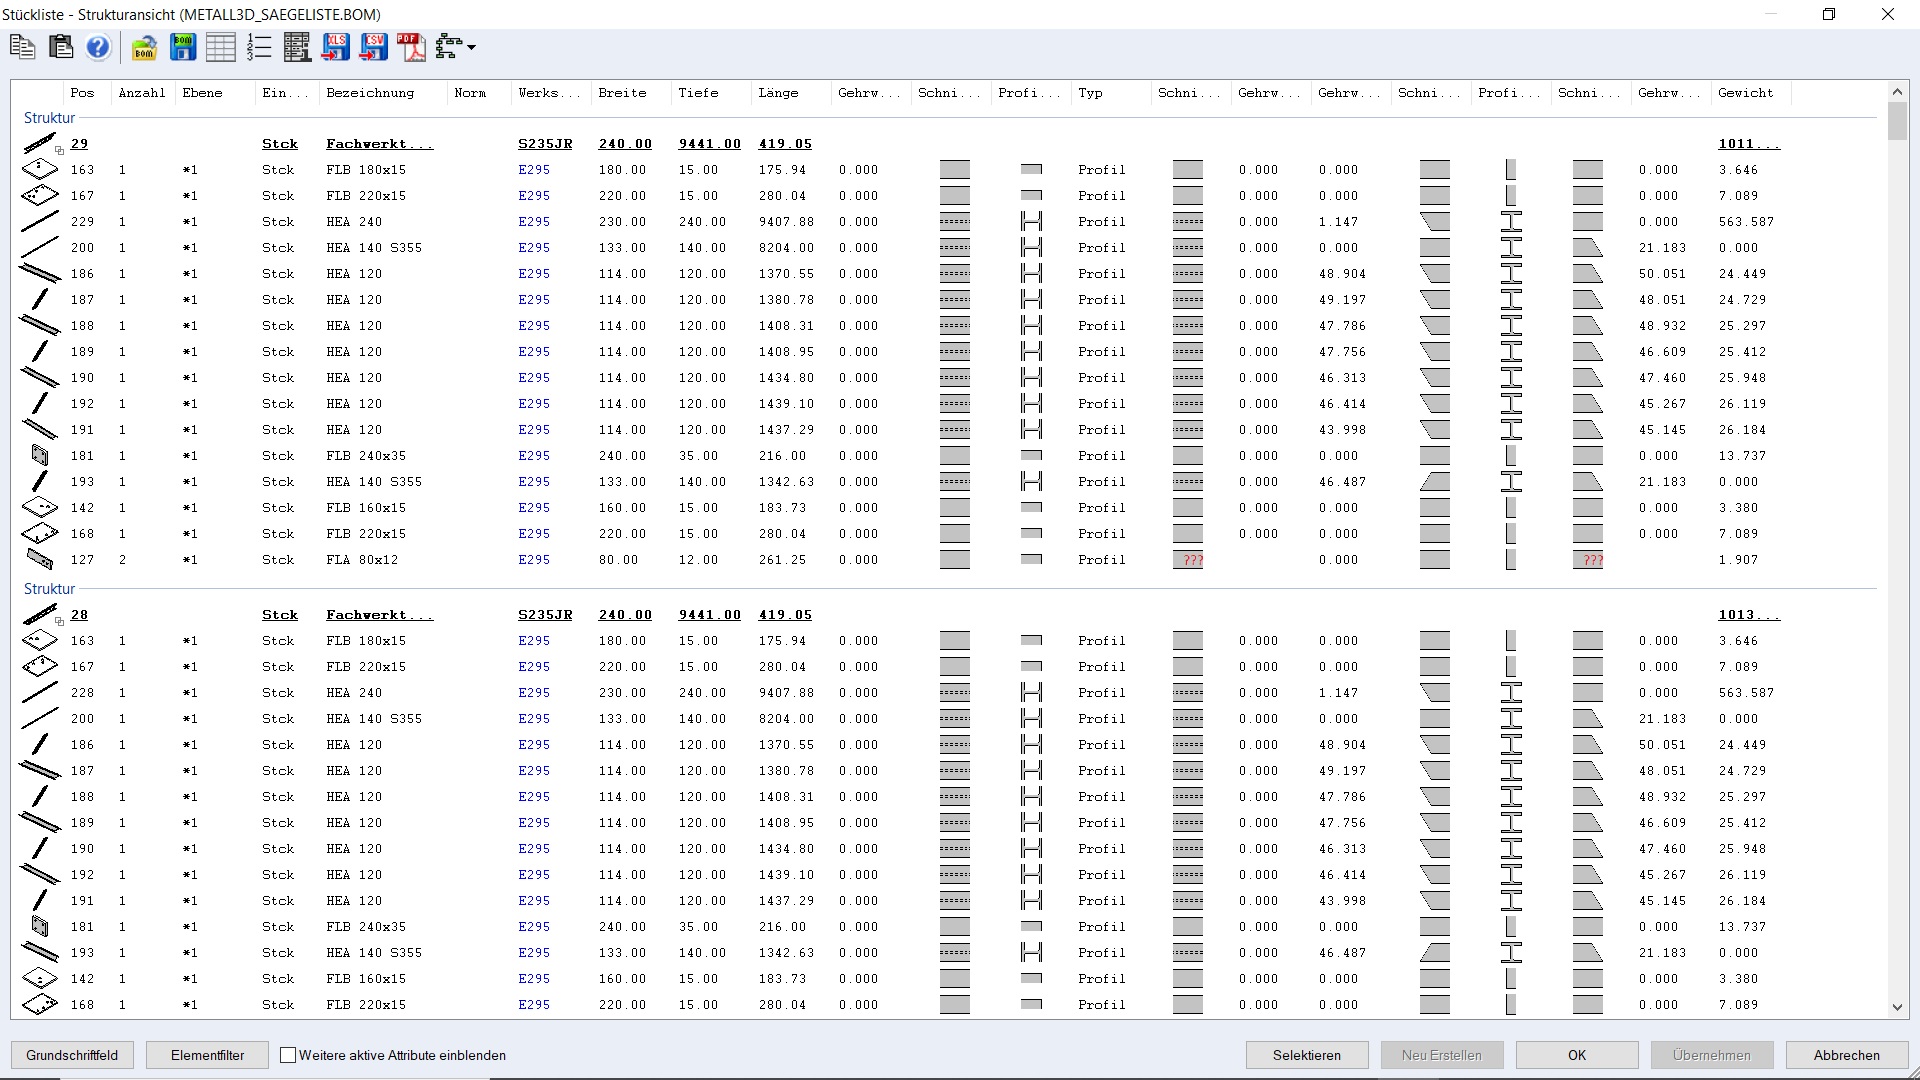
Task: Click the Selektieren button
Action: pyautogui.click(x=1306, y=1055)
